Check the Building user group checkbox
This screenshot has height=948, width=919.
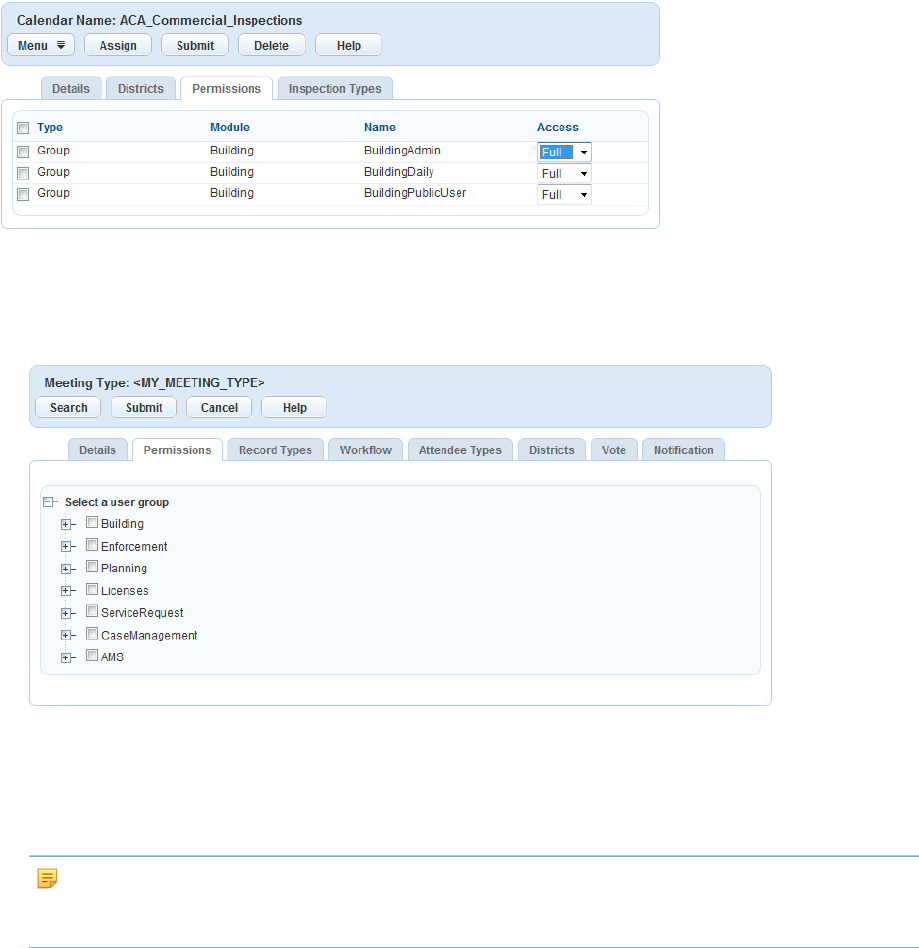pyautogui.click(x=92, y=522)
